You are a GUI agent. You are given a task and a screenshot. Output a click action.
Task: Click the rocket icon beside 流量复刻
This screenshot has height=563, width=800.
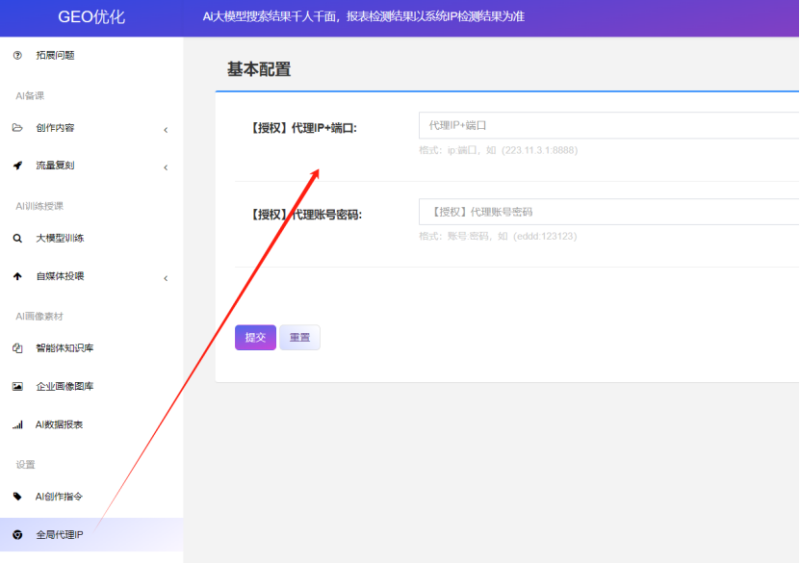tap(17, 165)
